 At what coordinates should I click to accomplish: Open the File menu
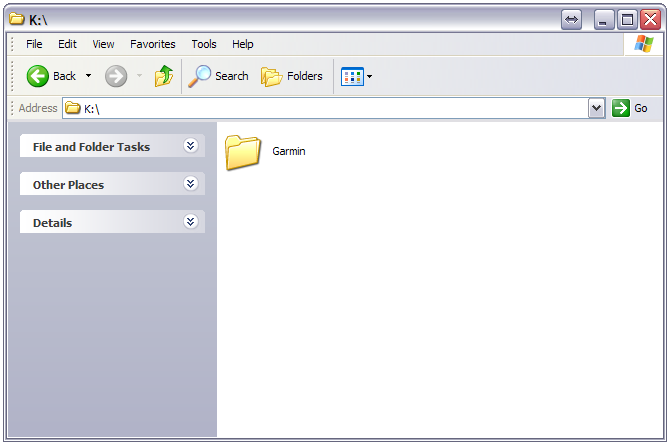coord(34,44)
